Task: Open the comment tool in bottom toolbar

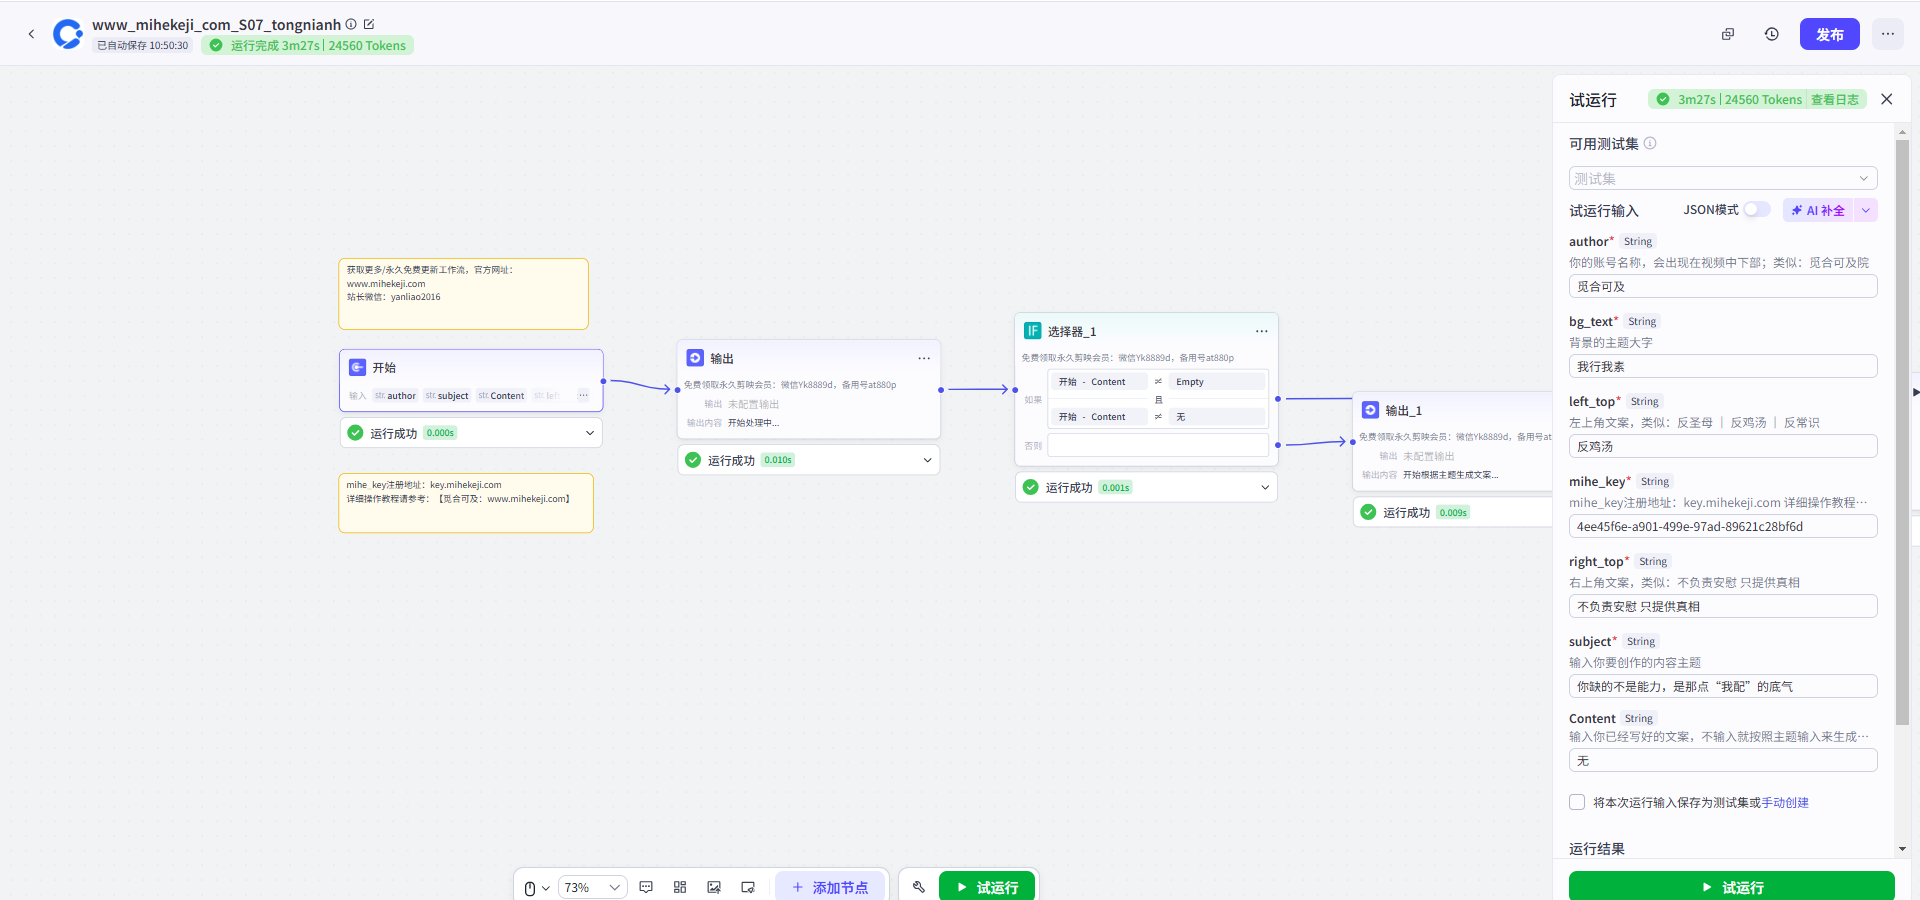Action: click(x=646, y=887)
